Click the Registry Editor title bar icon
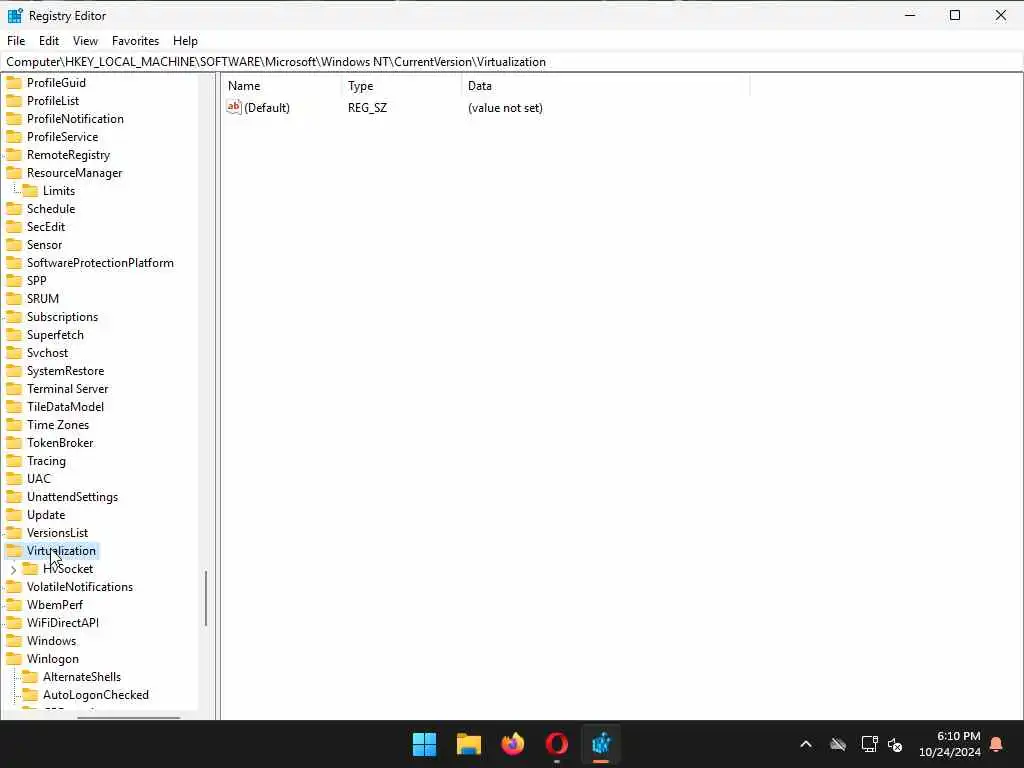The height and width of the screenshot is (768, 1024). point(15,16)
